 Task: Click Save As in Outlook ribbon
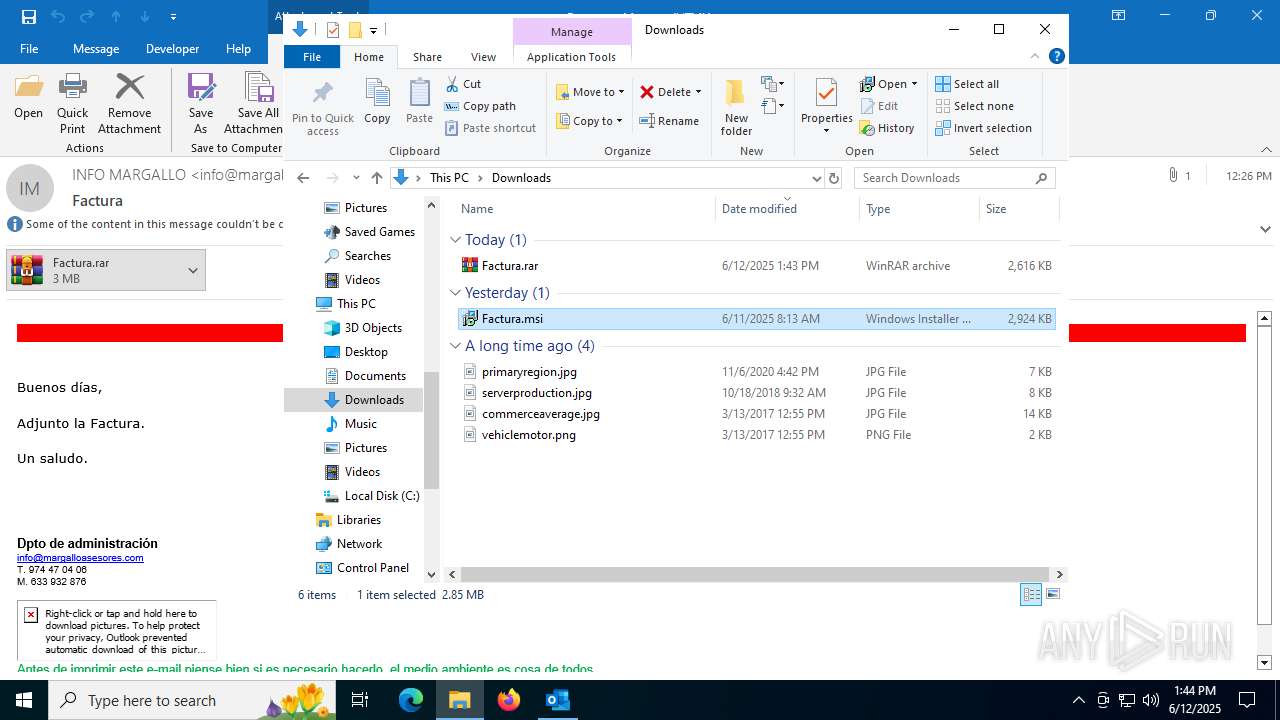[201, 103]
